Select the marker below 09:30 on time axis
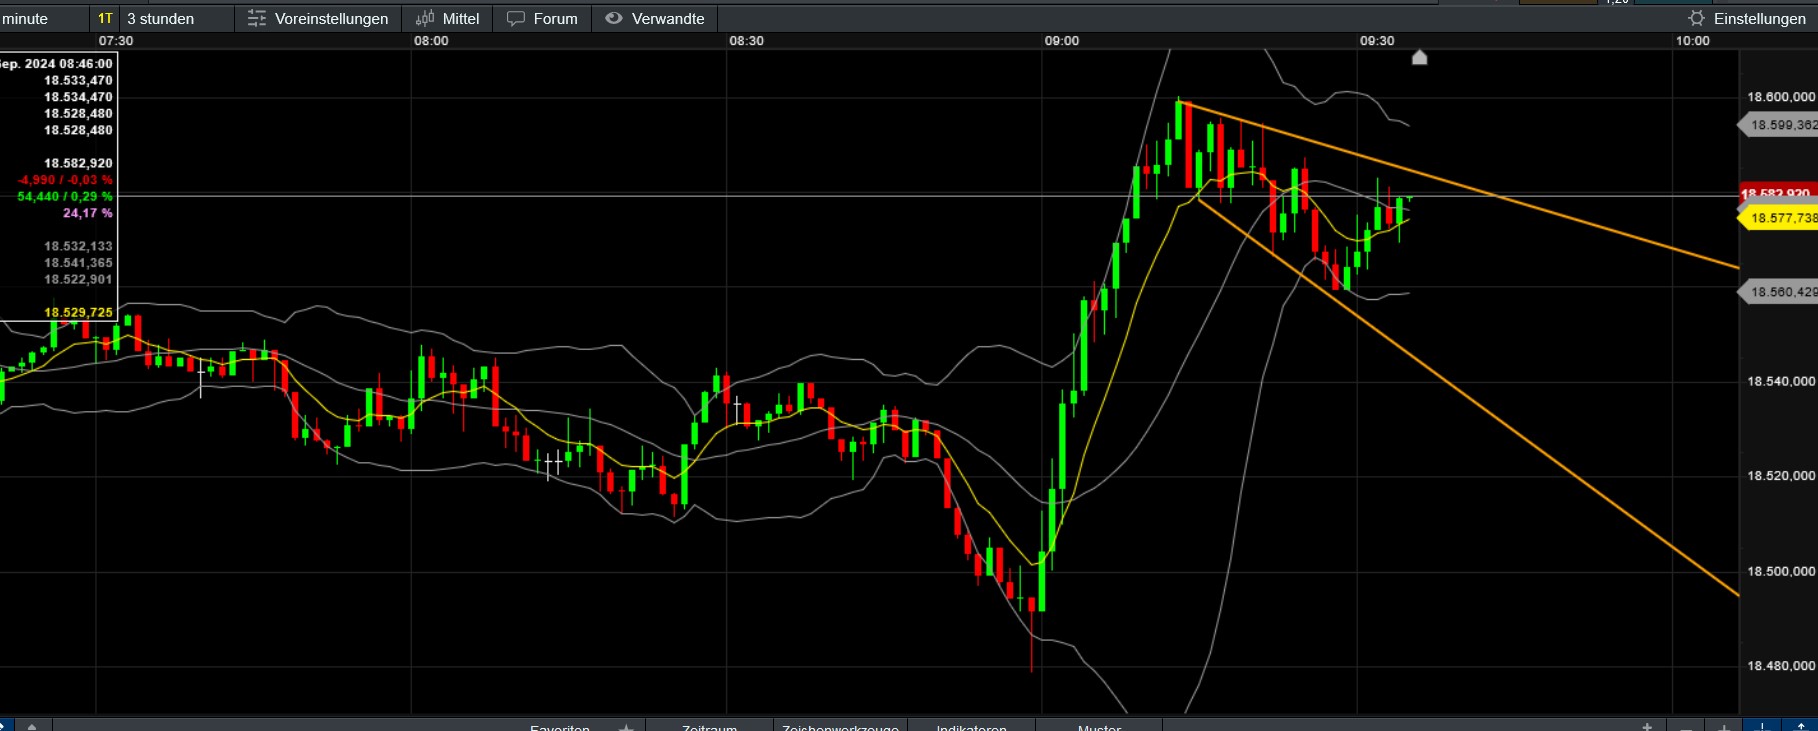The height and width of the screenshot is (731, 1818). (x=1419, y=58)
